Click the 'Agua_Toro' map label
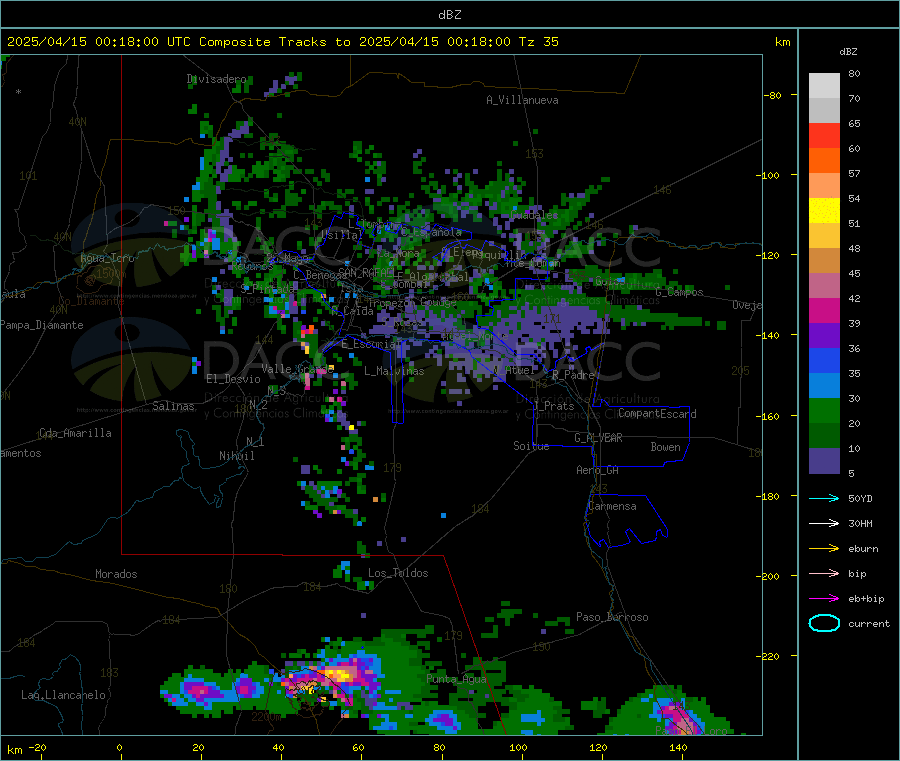Screen dimensions: 900x761 107,258
